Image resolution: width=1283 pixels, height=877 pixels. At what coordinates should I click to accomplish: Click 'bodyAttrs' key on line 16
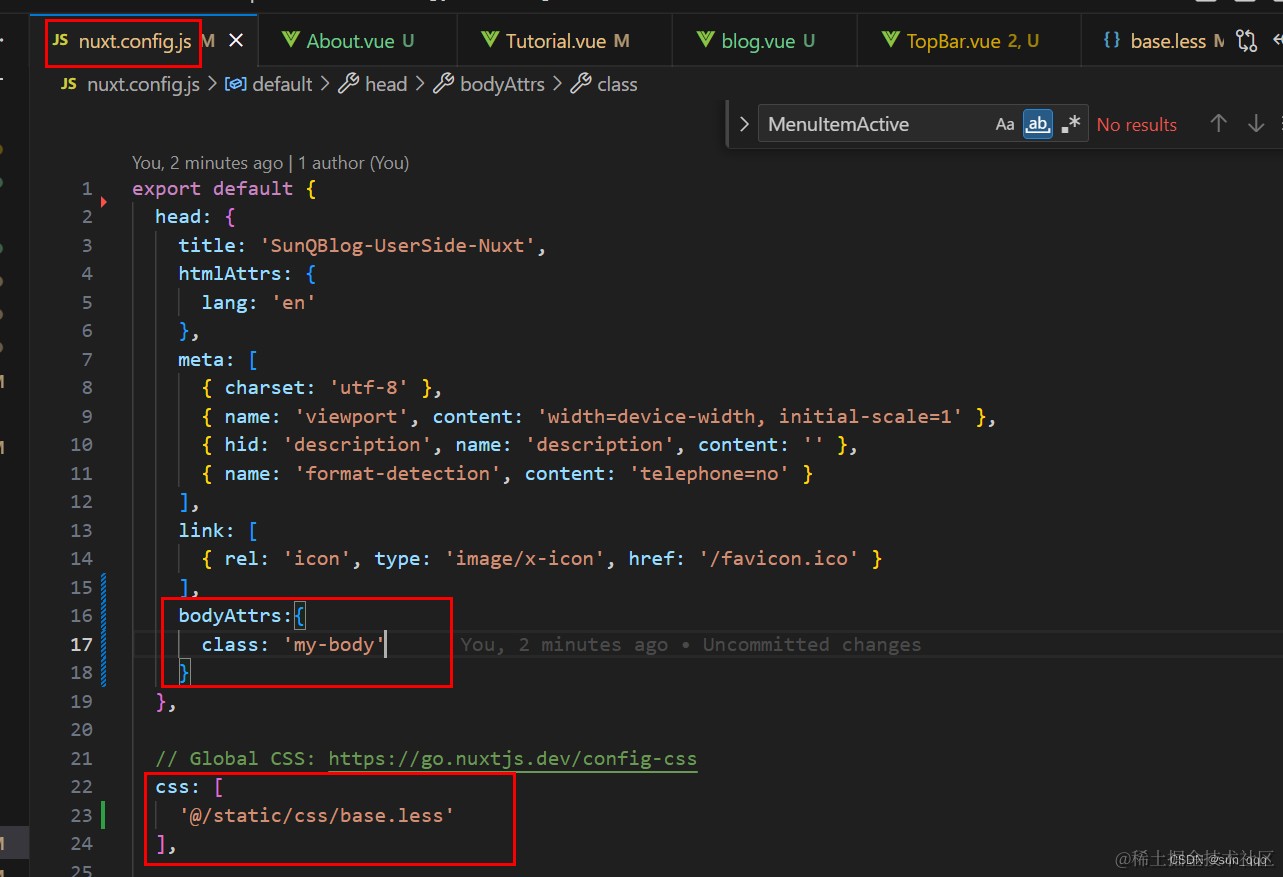[230, 615]
